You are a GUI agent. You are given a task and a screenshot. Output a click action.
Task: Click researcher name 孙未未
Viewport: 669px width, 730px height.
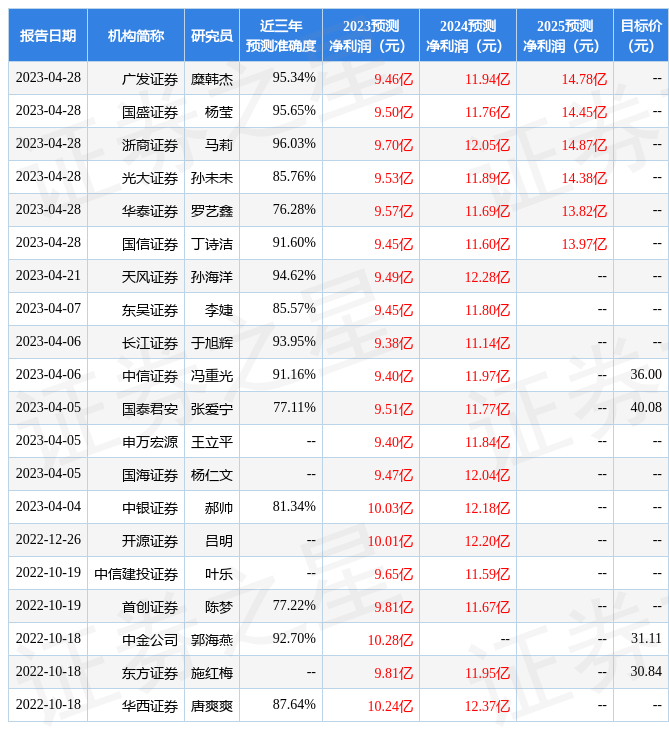click(x=212, y=178)
